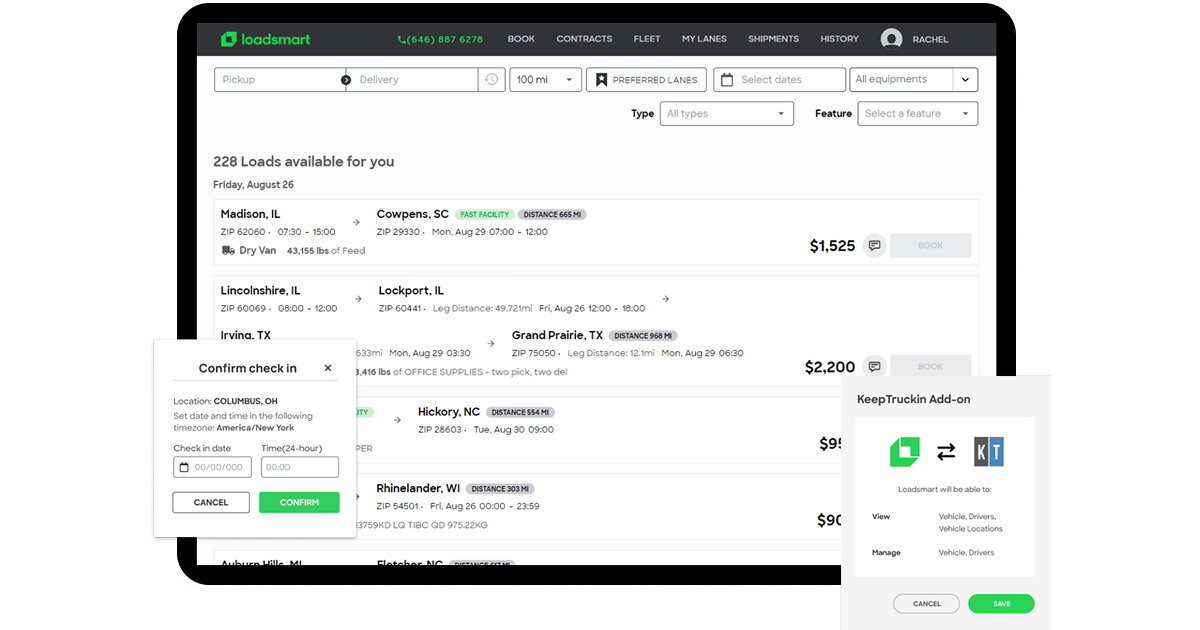Click the PREFERRED LANES button

tap(647, 80)
